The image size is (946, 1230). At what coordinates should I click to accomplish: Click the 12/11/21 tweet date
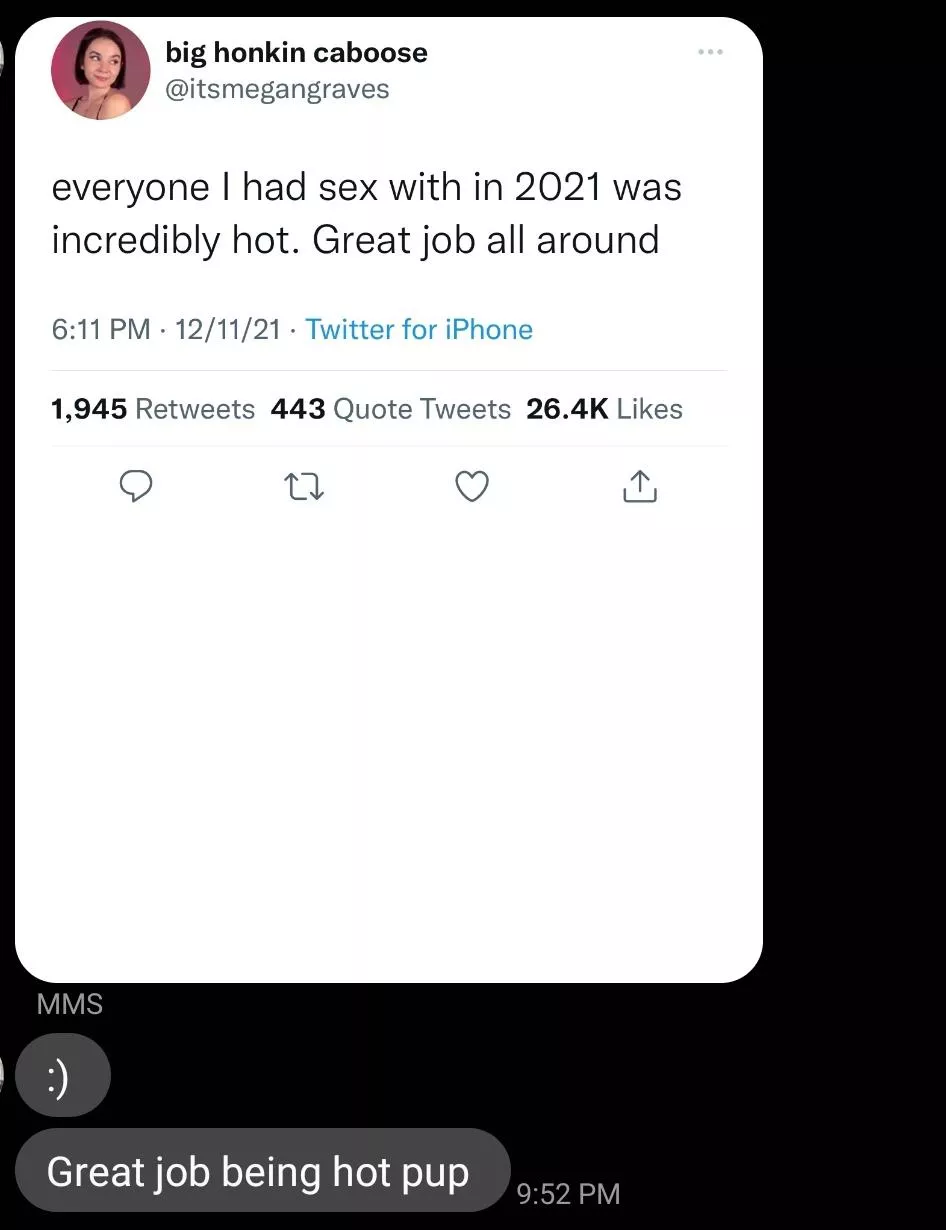pos(227,329)
